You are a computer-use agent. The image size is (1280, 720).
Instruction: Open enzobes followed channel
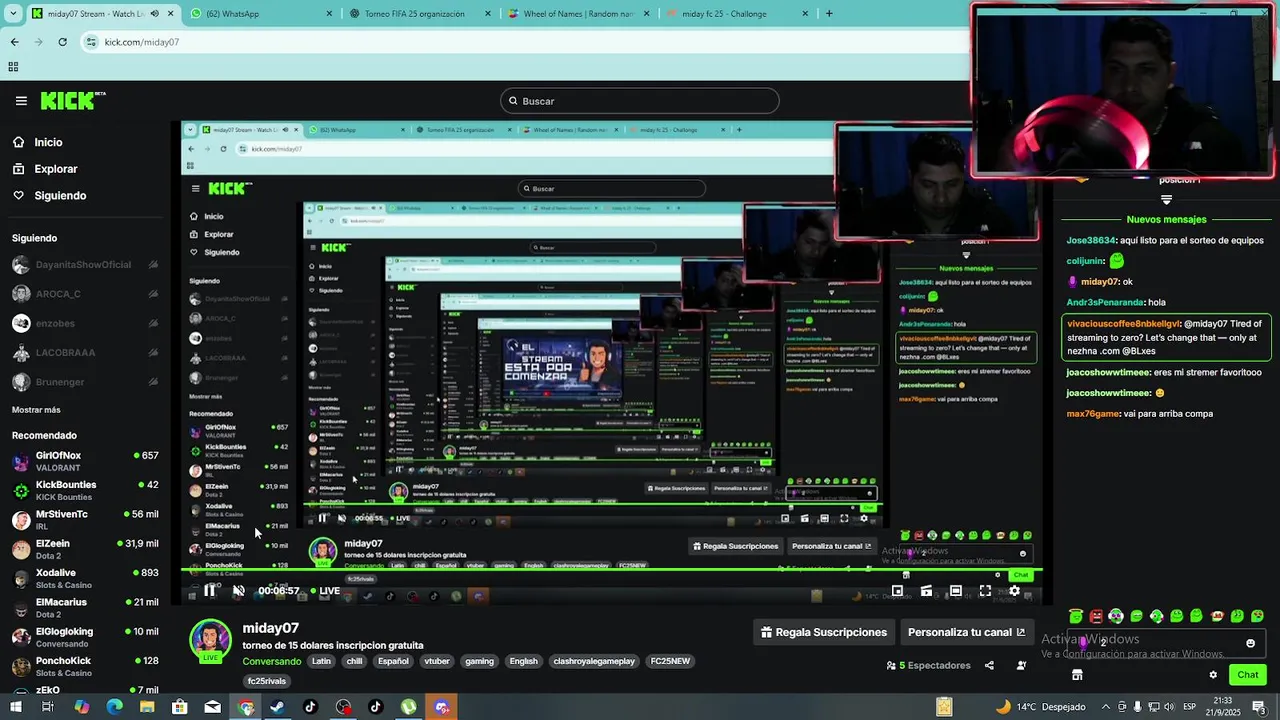click(85, 323)
